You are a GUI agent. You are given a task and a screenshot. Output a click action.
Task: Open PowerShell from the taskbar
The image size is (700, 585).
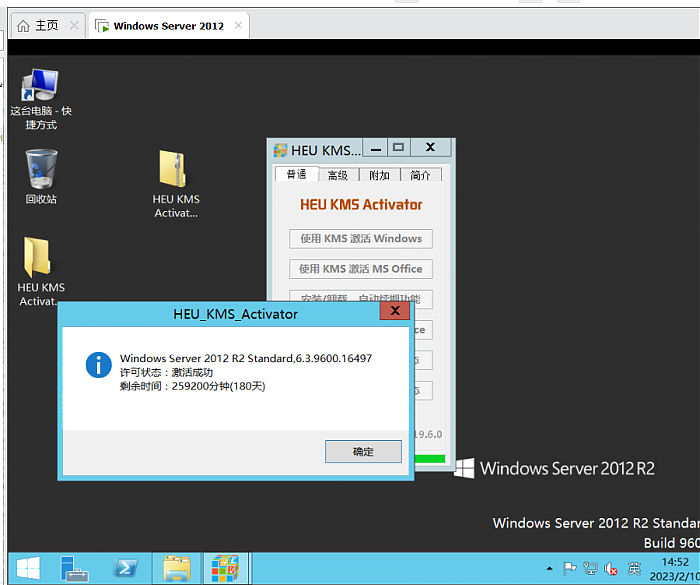pyautogui.click(x=126, y=569)
